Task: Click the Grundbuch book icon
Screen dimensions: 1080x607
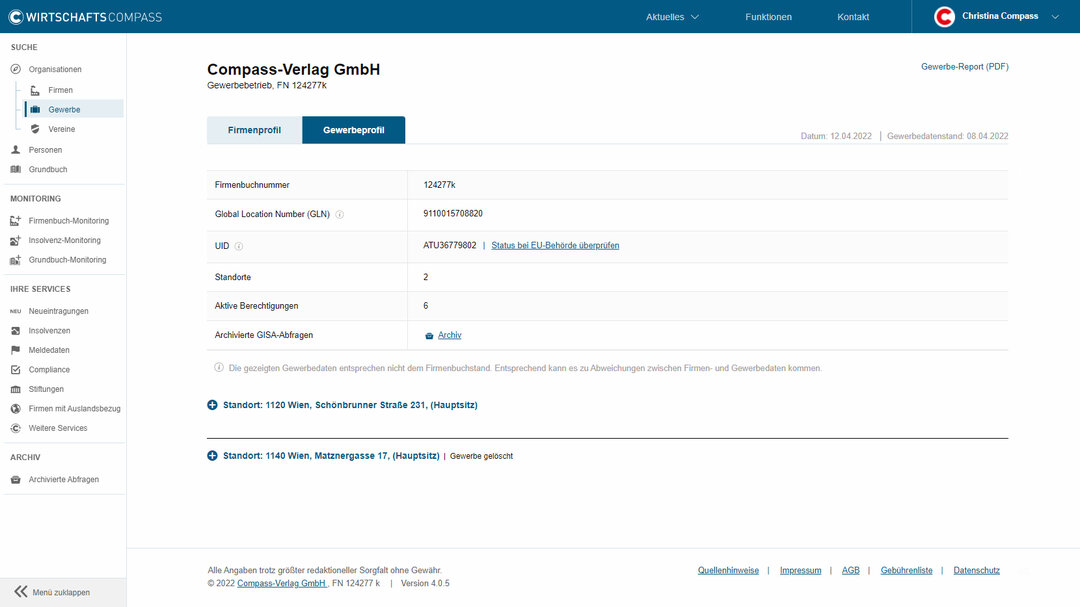Action: click(x=16, y=169)
